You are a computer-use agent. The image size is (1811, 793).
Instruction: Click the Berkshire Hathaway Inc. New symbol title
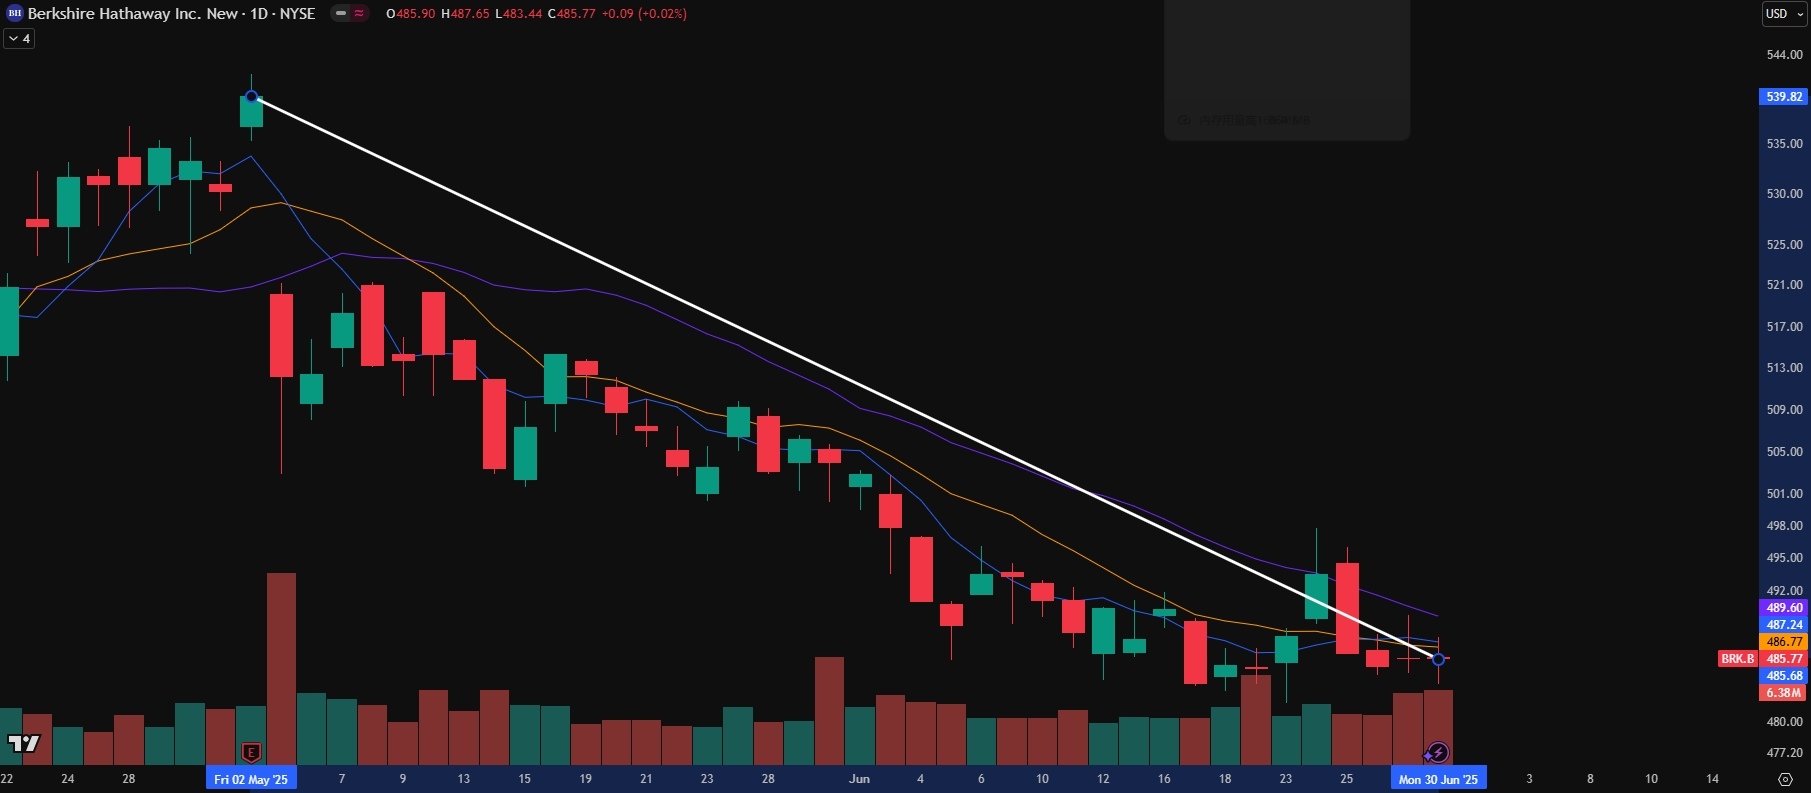133,14
